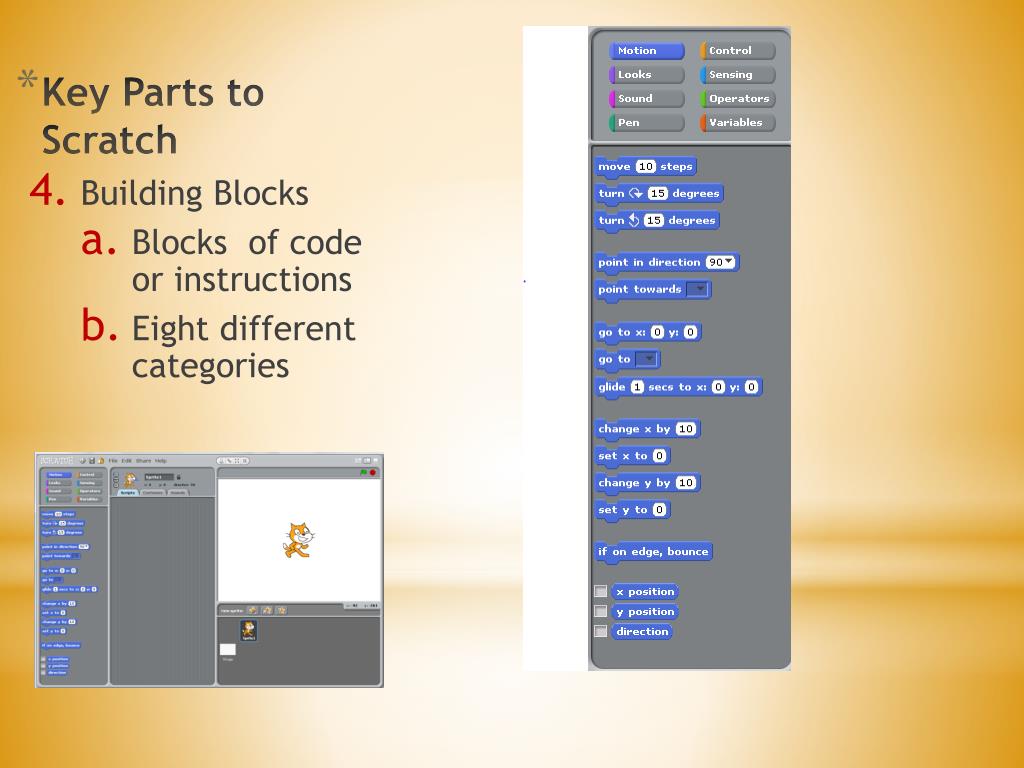
Task: Open Operators blocks in the large palette
Action: coord(738,99)
